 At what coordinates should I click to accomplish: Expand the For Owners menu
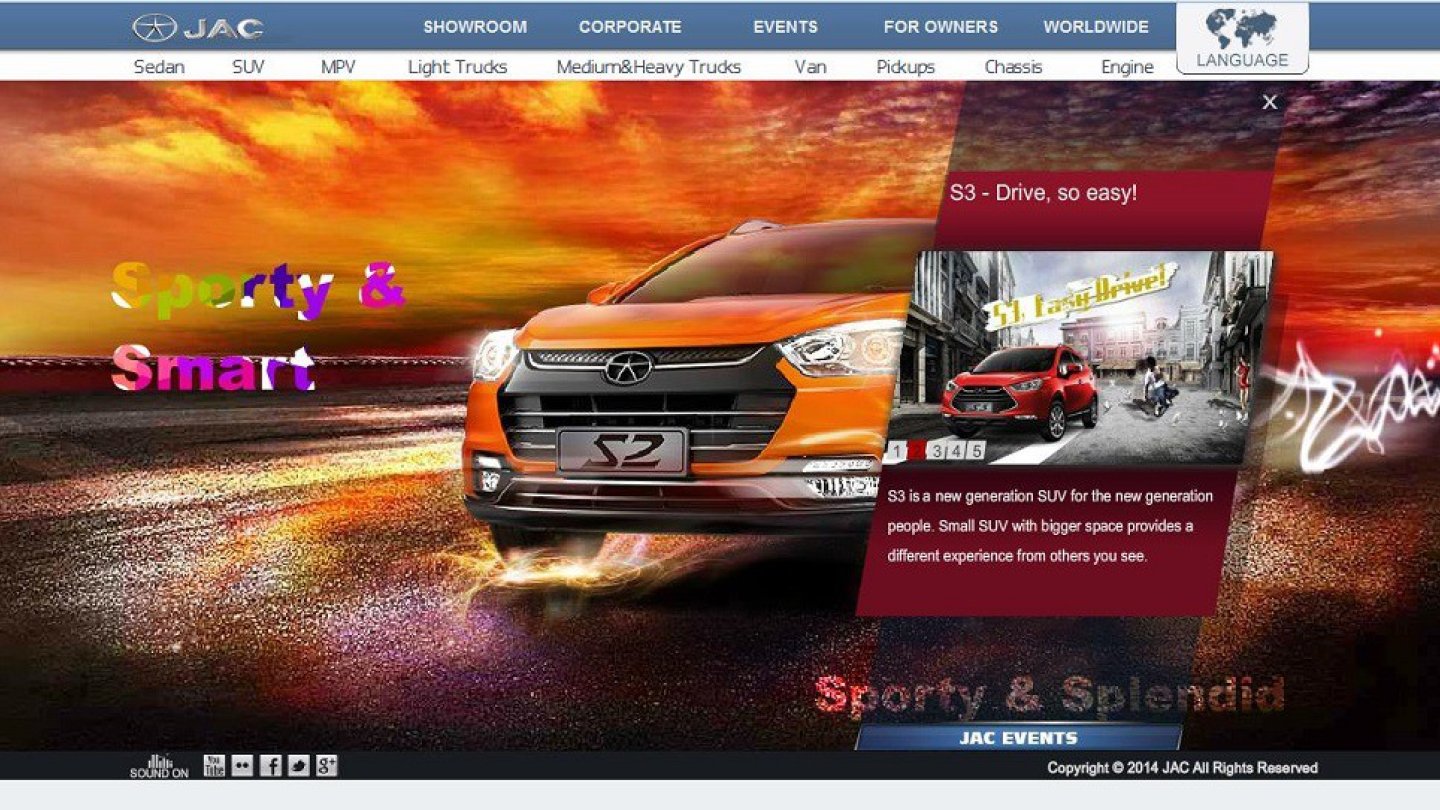(x=940, y=27)
